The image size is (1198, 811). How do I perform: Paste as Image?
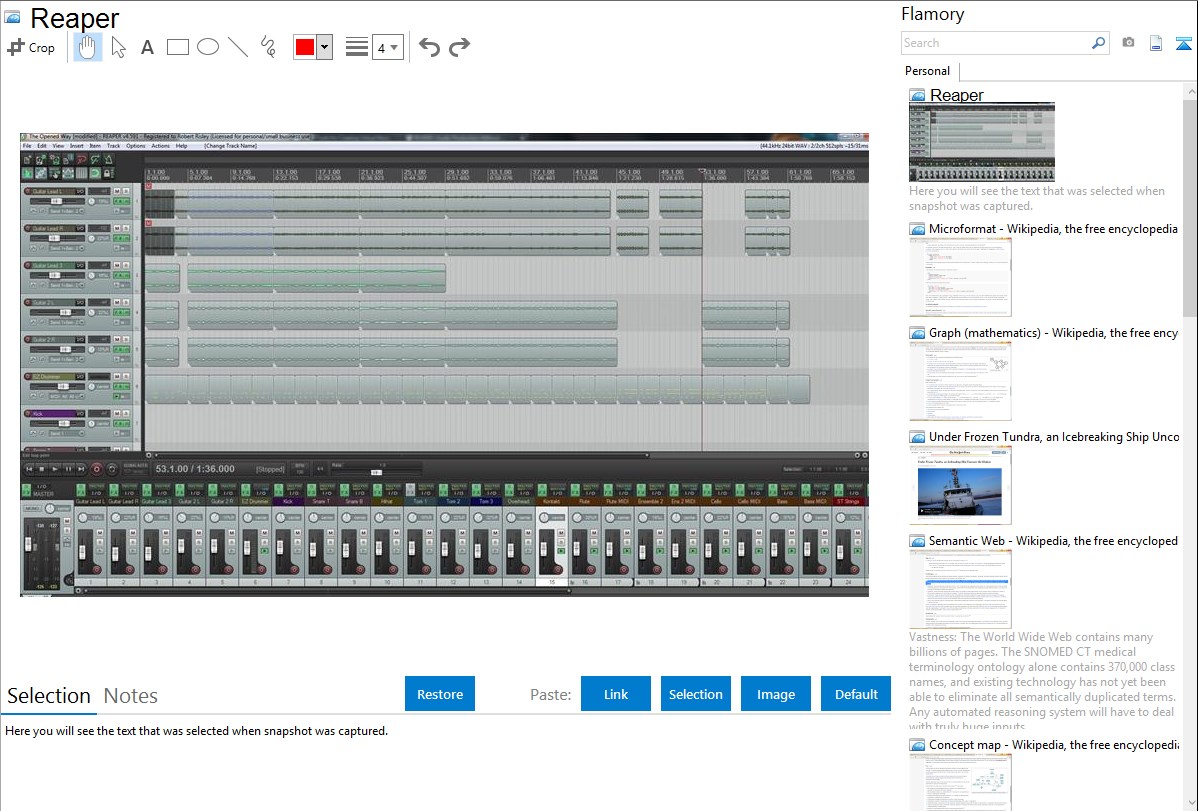pos(776,694)
